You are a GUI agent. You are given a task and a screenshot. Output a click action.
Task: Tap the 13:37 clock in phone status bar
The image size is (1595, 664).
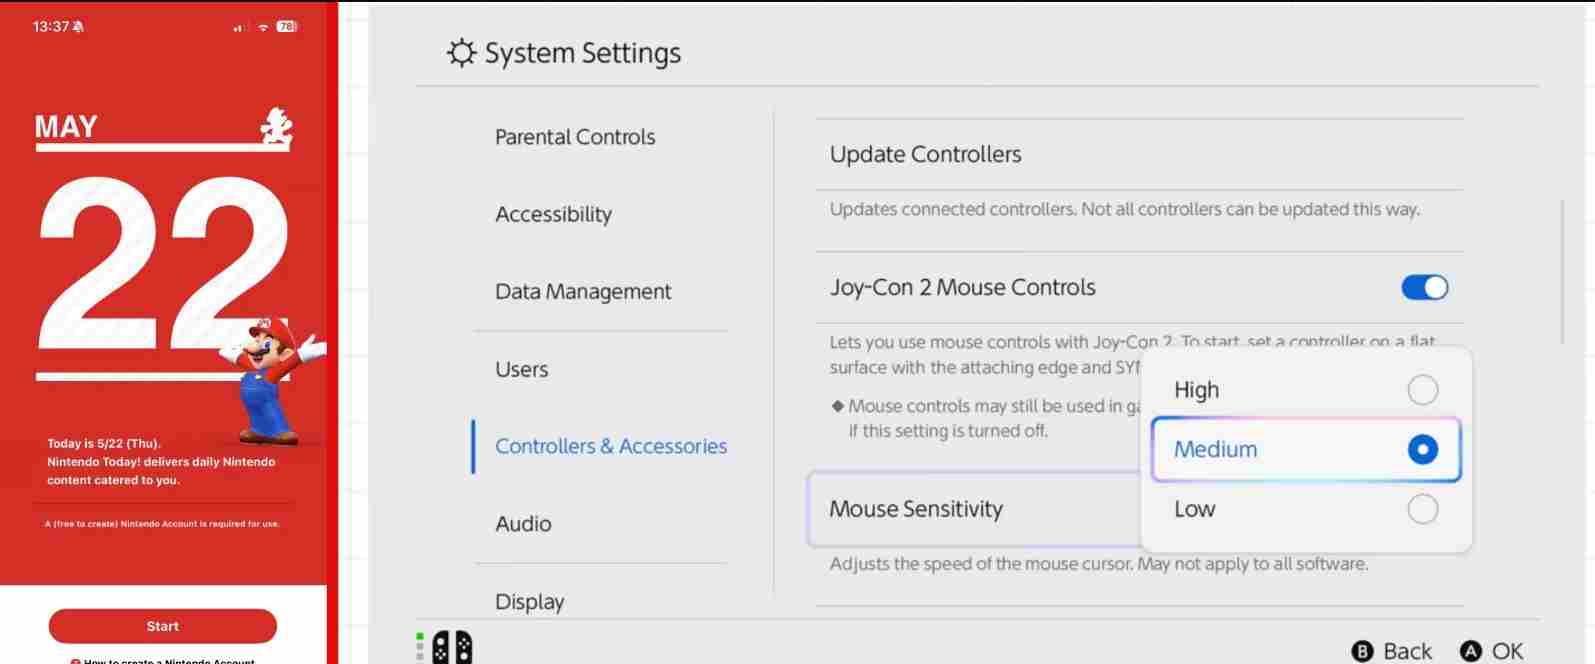[x=50, y=27]
